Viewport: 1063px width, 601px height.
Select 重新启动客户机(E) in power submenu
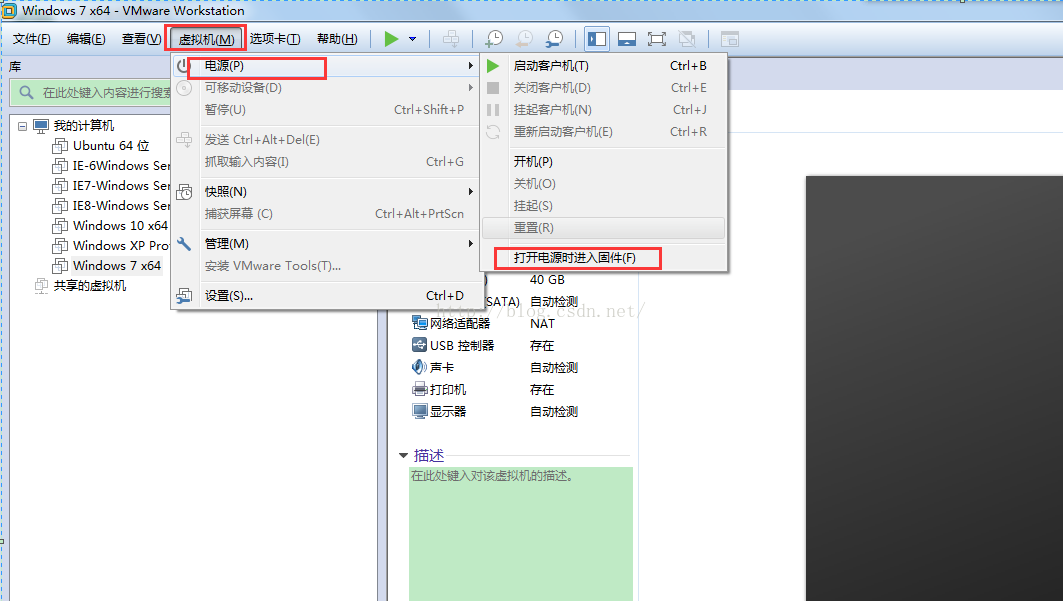coord(603,131)
